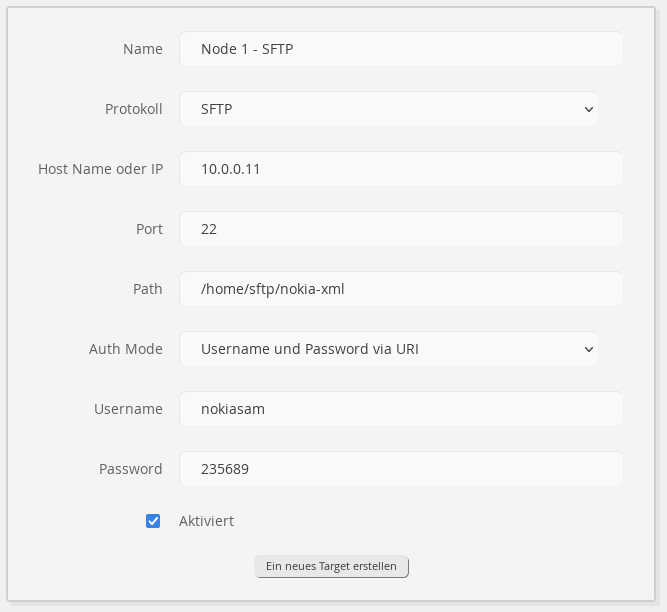Click the Username label
Viewport: 667px width, 612px height.
pyautogui.click(x=128, y=409)
